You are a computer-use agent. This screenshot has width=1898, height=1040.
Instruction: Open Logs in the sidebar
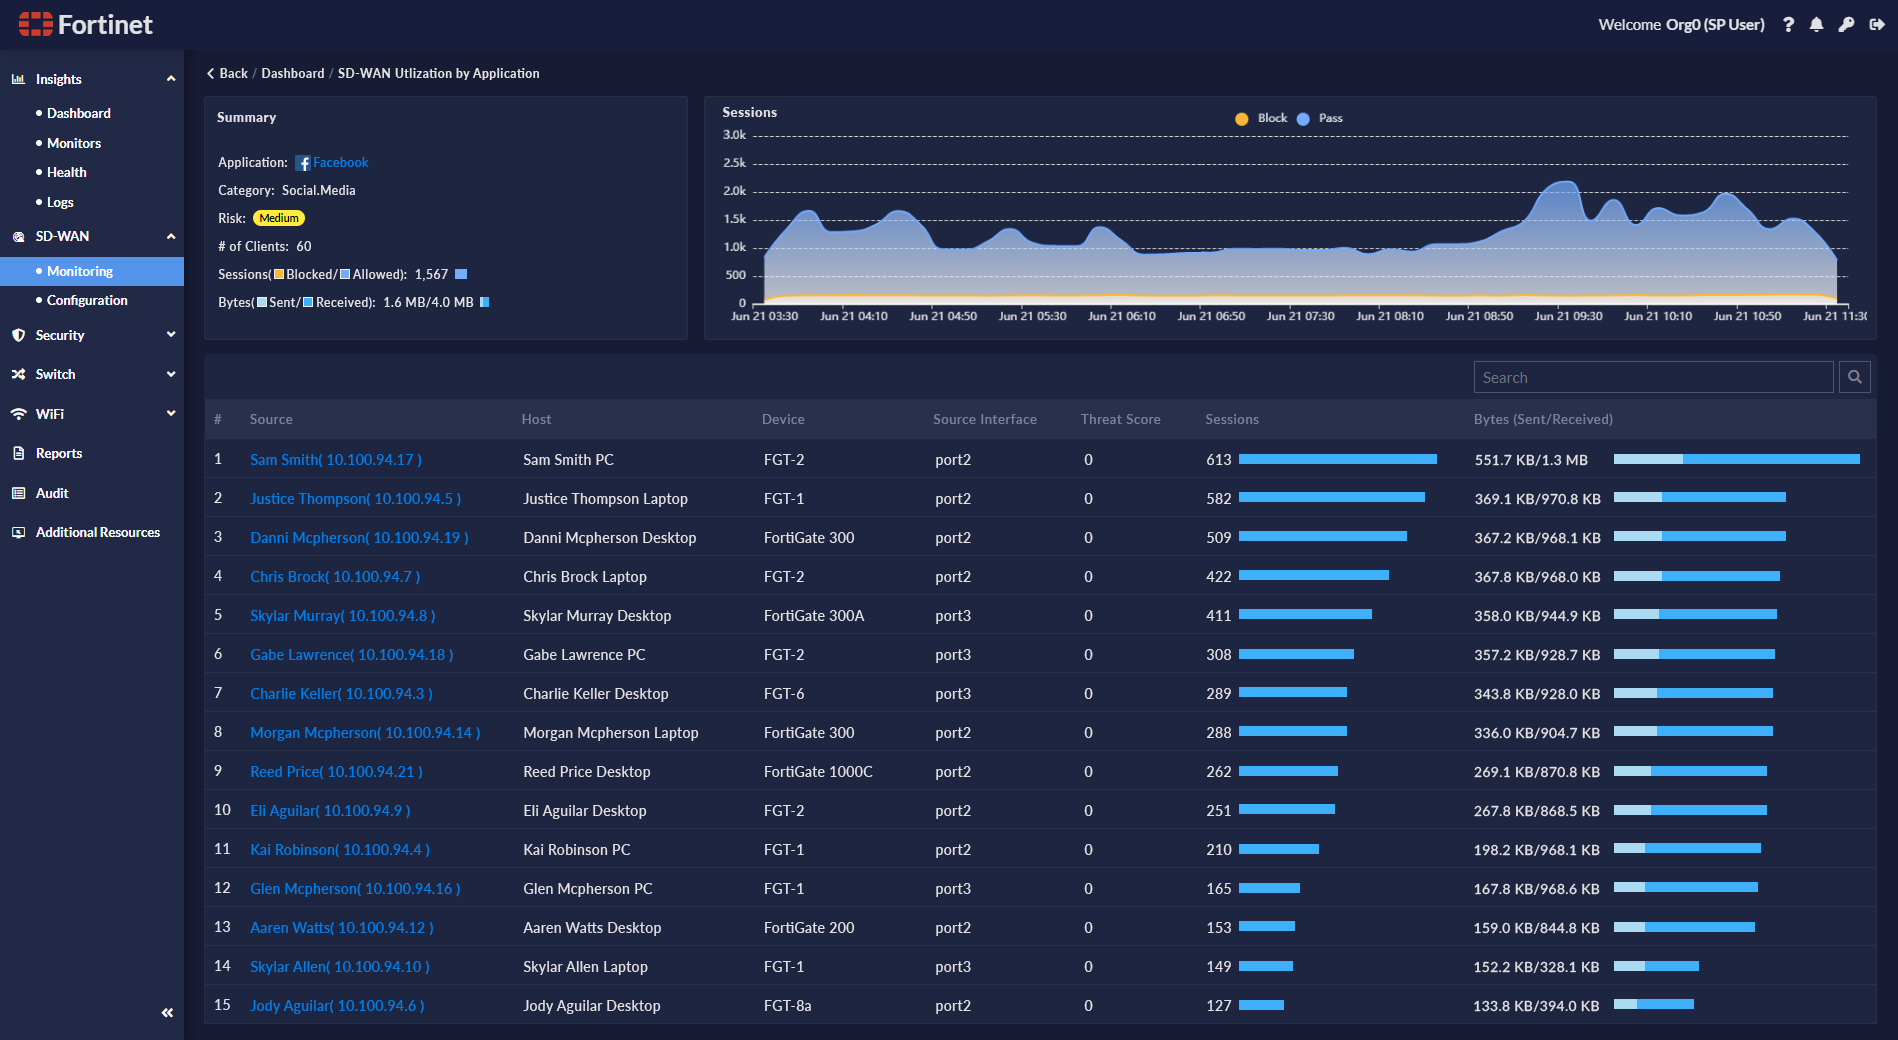point(60,202)
